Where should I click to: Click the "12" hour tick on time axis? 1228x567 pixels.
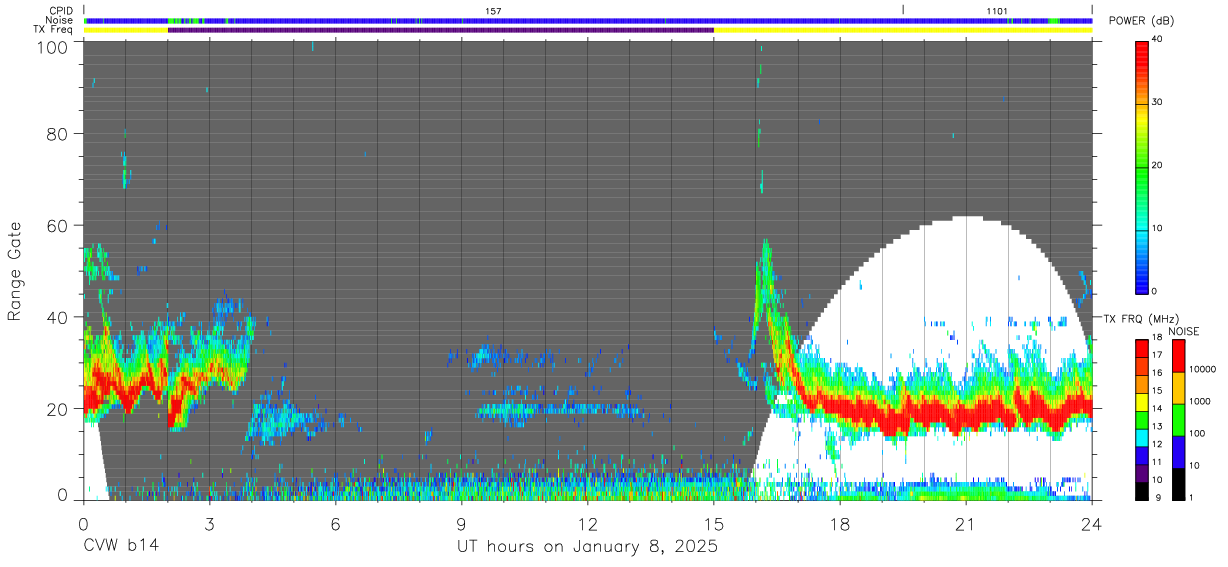point(587,523)
